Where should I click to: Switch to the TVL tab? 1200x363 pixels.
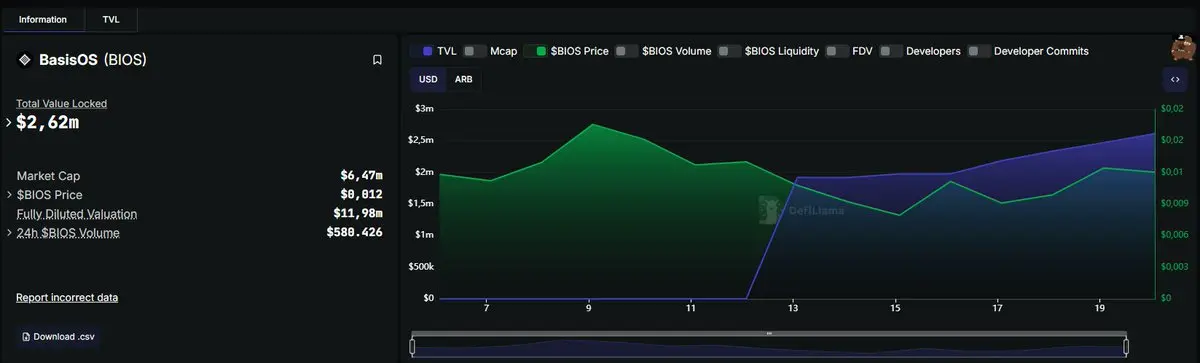pyautogui.click(x=111, y=19)
